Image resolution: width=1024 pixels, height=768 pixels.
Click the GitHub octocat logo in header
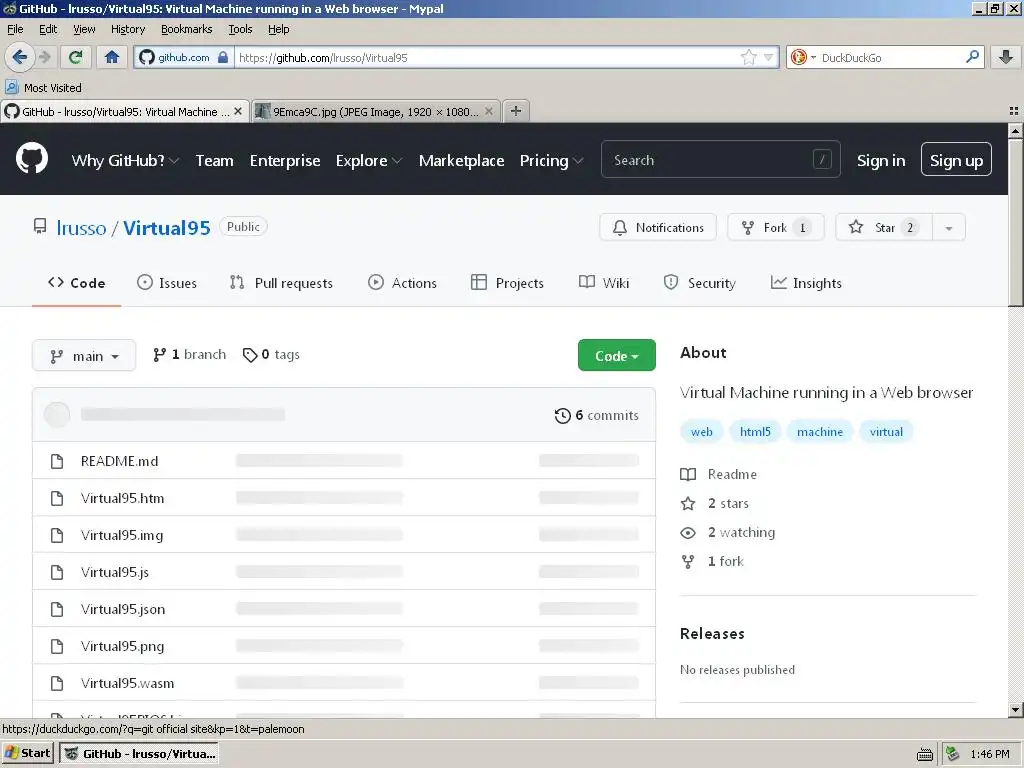32,159
